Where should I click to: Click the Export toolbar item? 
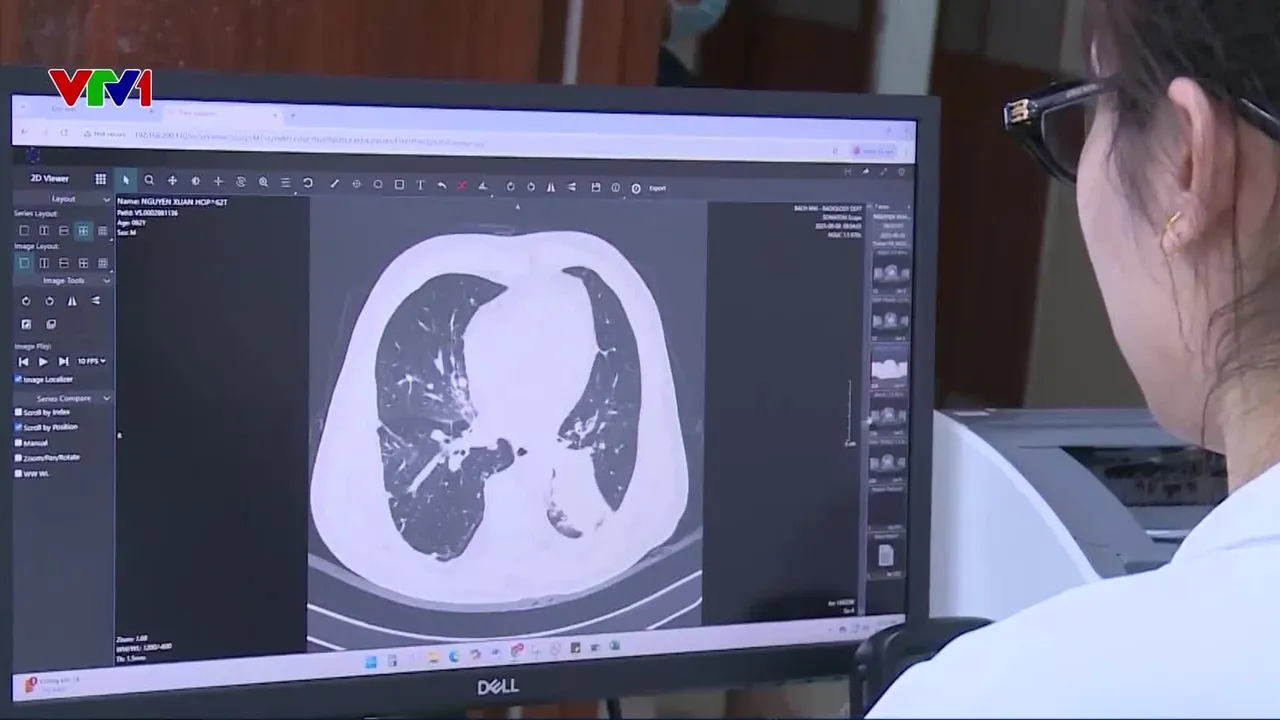[657, 188]
